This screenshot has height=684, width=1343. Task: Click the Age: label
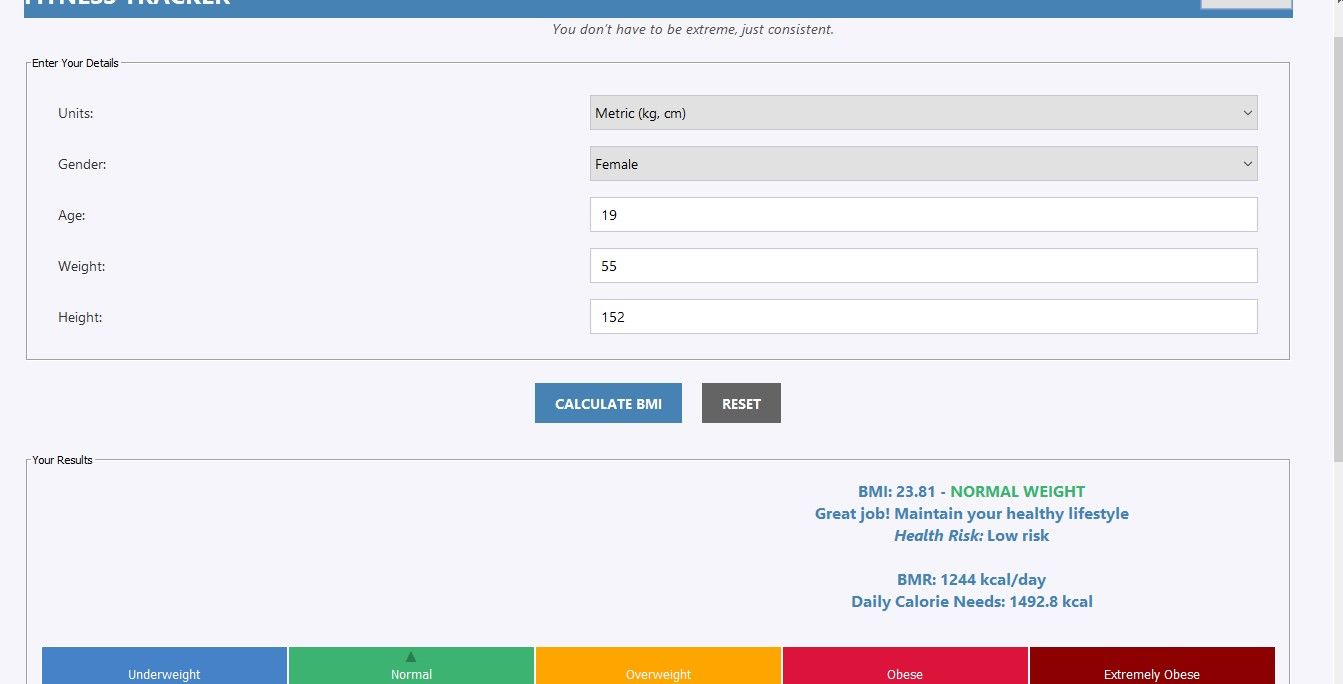click(72, 215)
